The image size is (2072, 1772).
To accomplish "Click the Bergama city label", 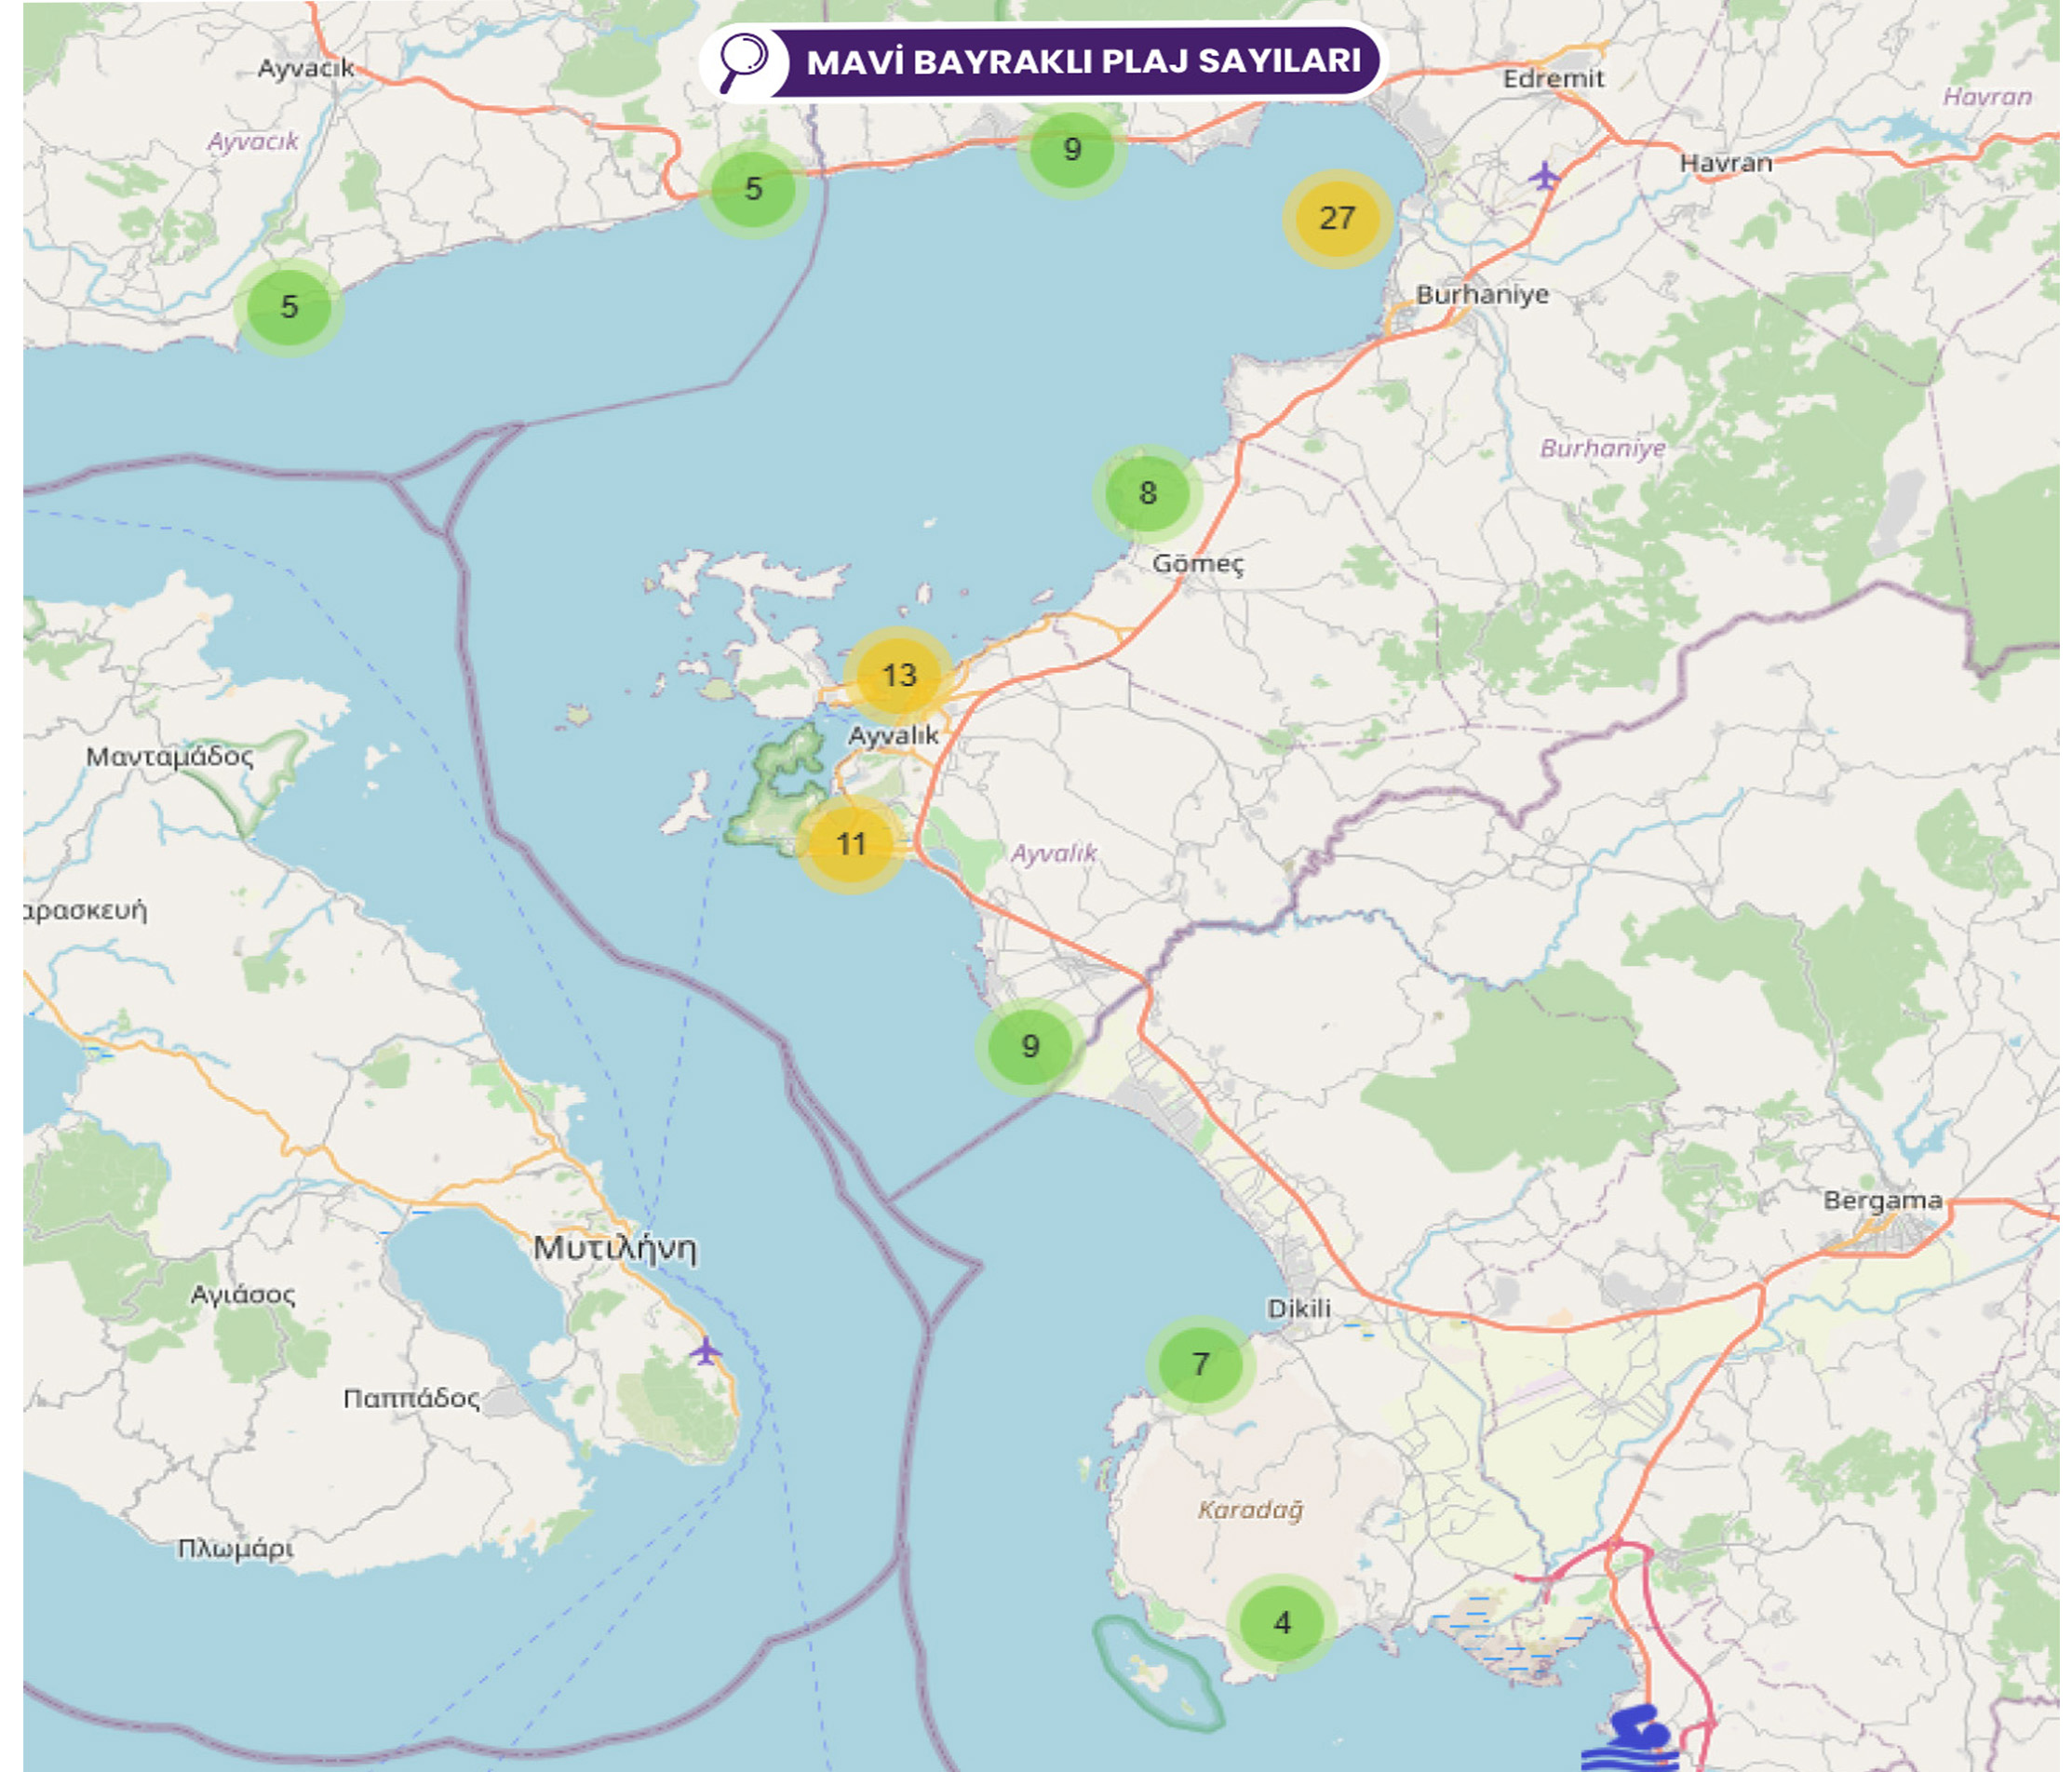I will pos(1882,1200).
